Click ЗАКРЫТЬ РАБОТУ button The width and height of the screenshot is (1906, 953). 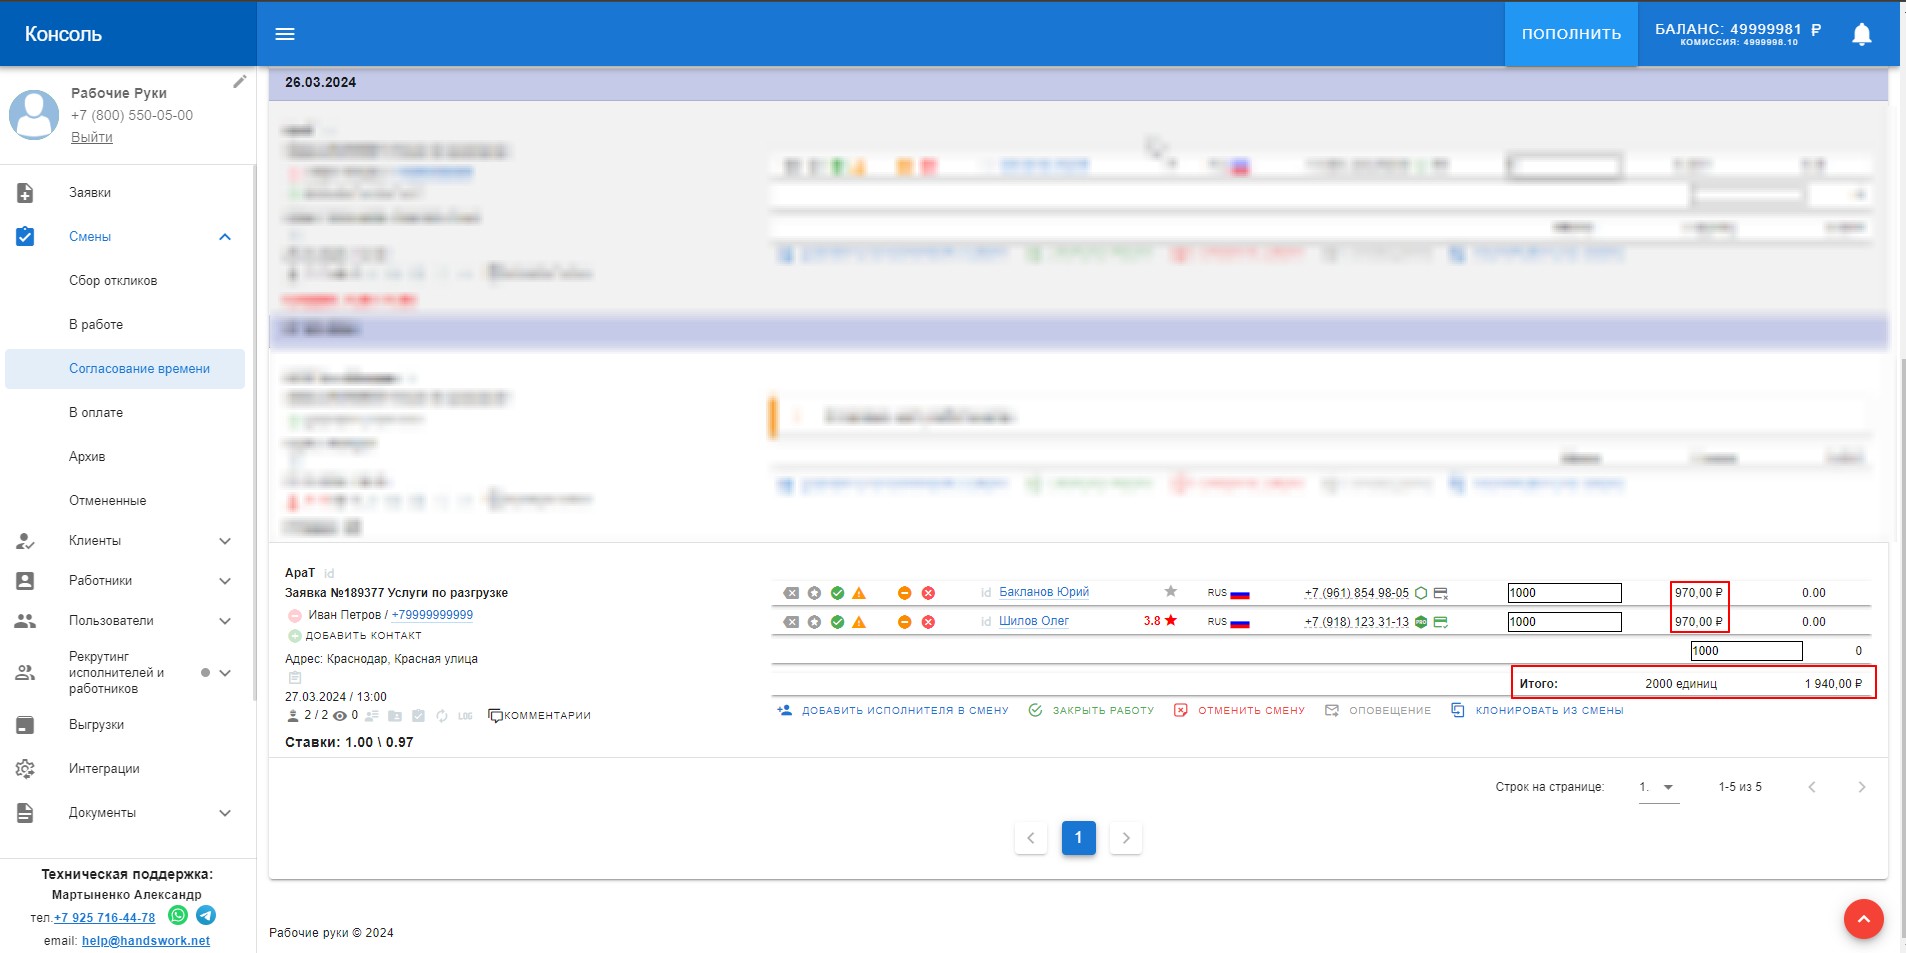coord(1091,710)
